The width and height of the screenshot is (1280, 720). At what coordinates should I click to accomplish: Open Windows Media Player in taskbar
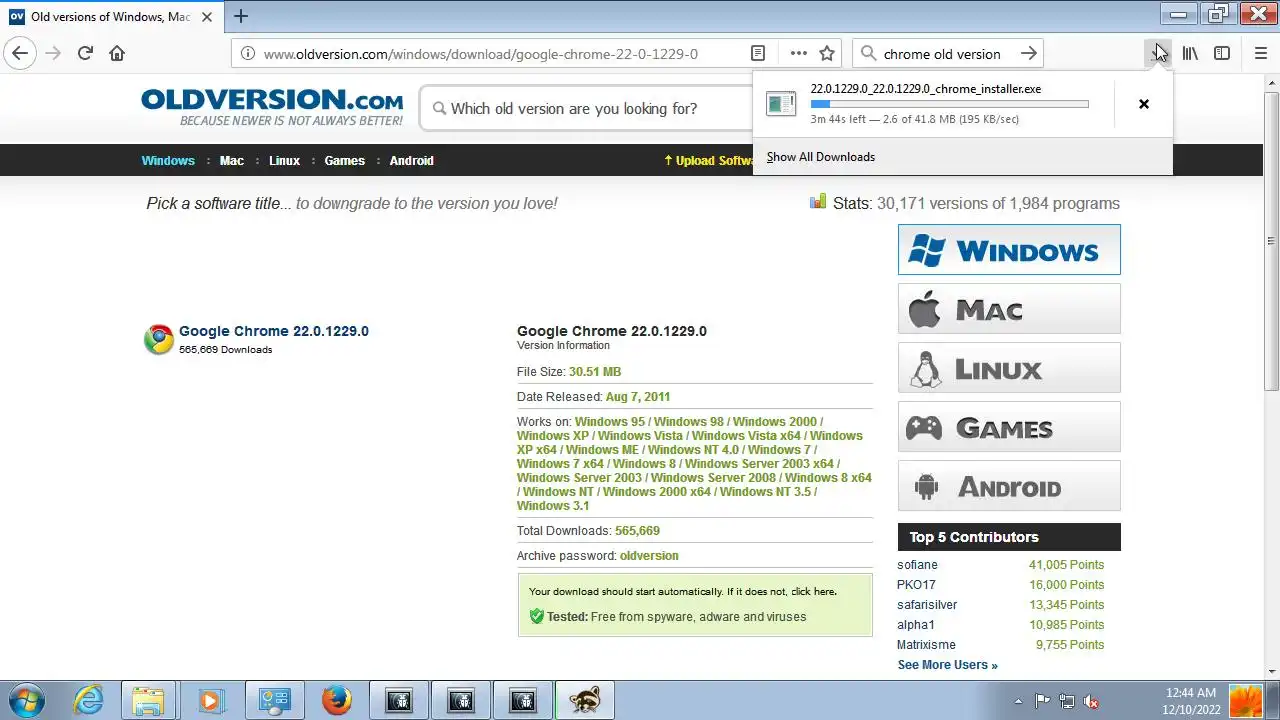[x=211, y=700]
